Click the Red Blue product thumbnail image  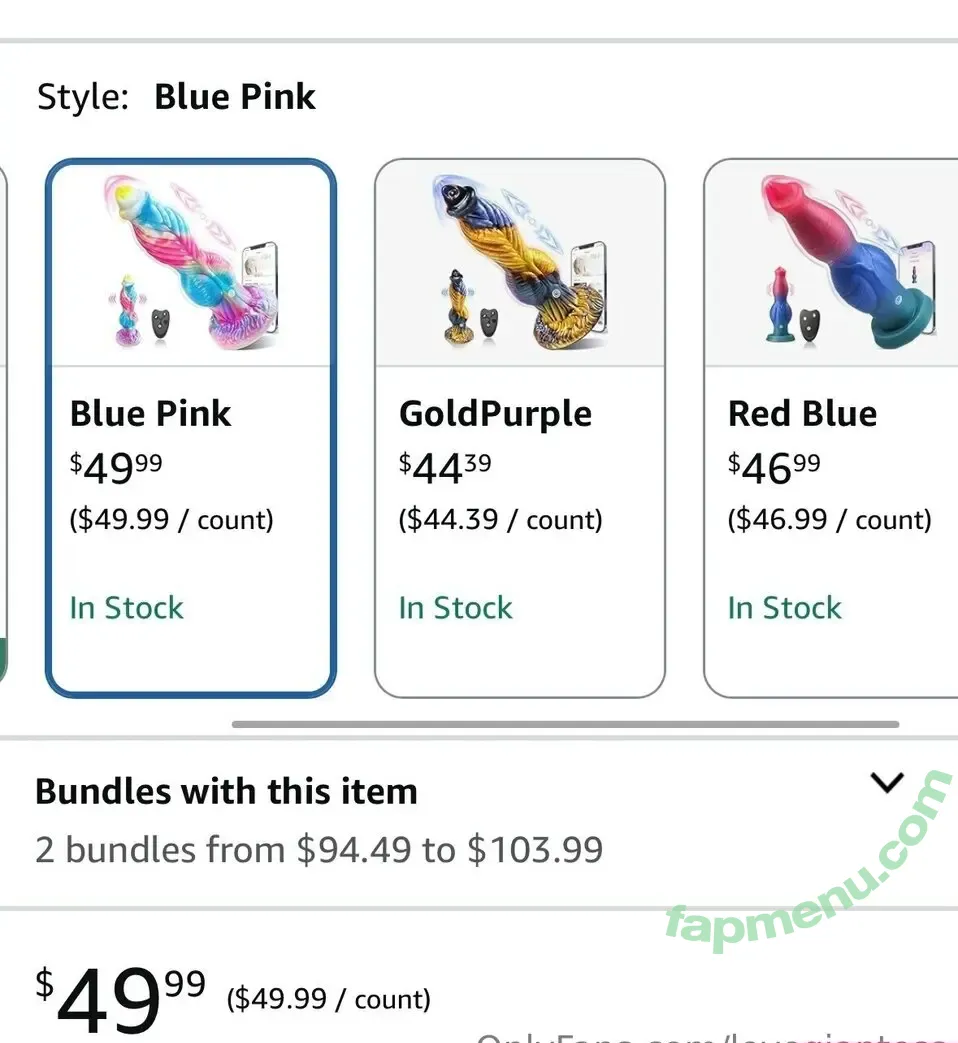click(x=832, y=265)
